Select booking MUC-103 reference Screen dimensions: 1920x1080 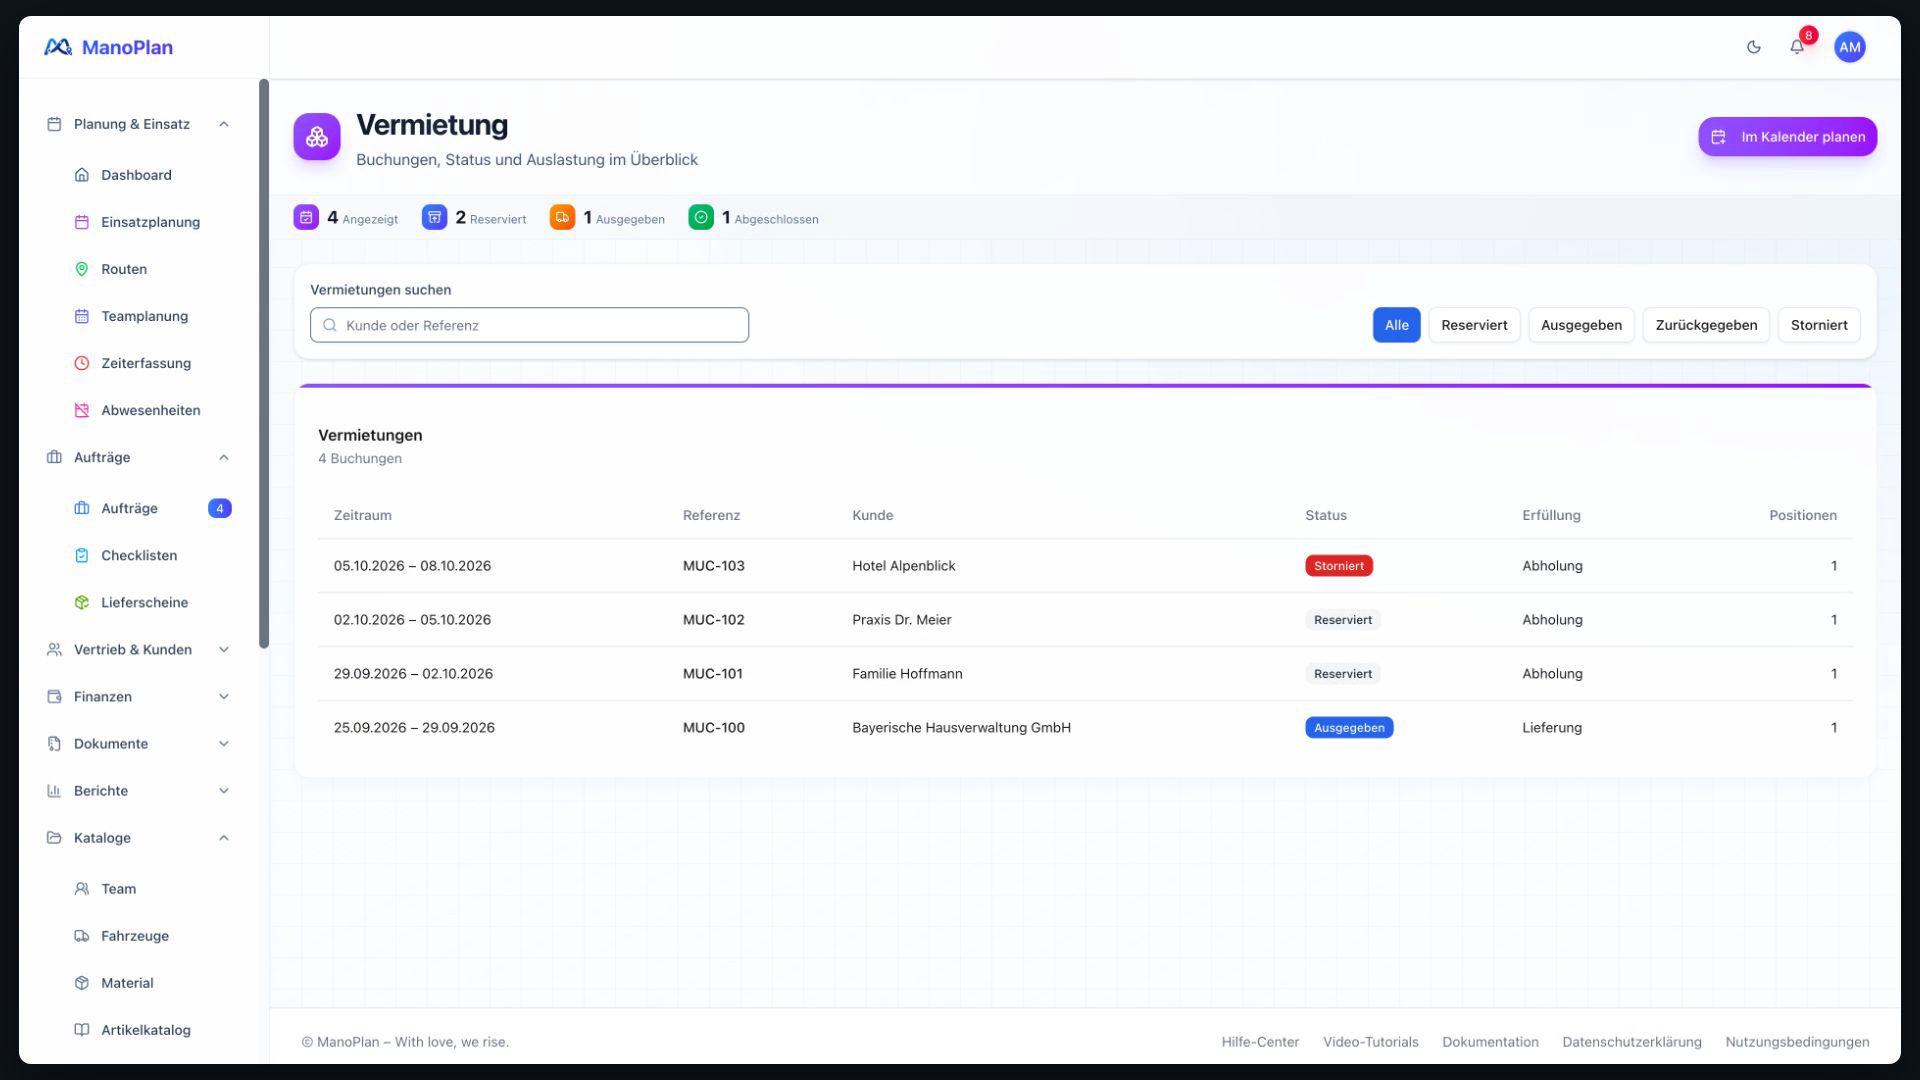[x=713, y=566]
